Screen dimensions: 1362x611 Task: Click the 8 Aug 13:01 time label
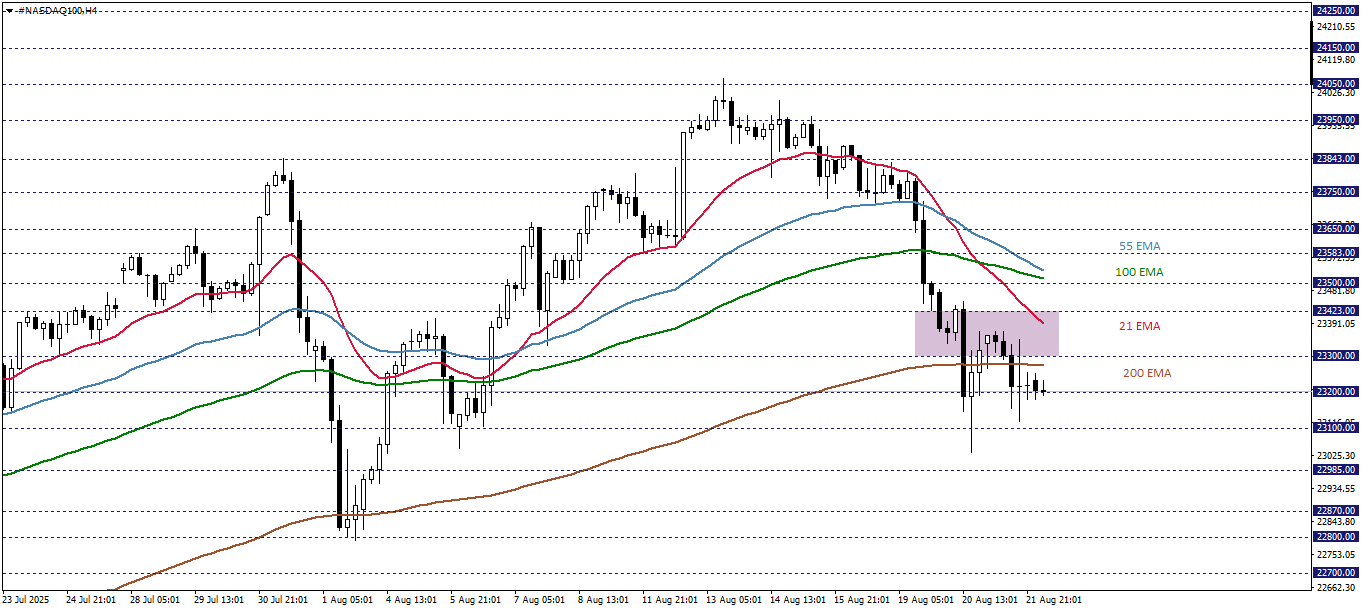(602, 600)
